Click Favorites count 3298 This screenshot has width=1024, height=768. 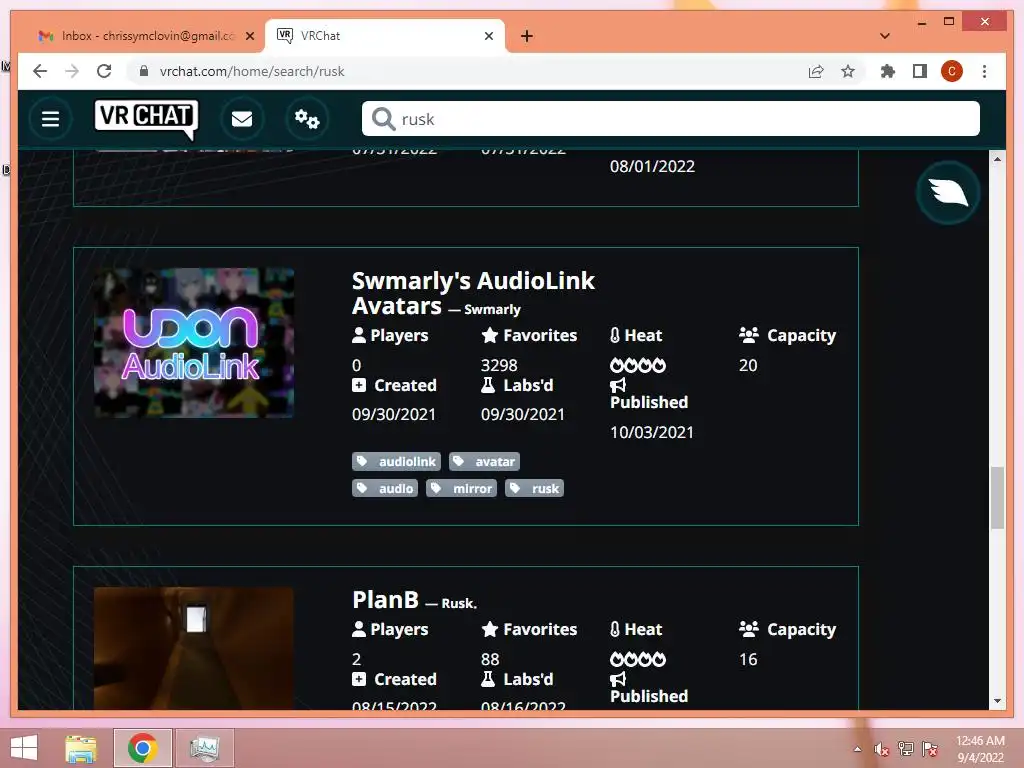point(499,365)
